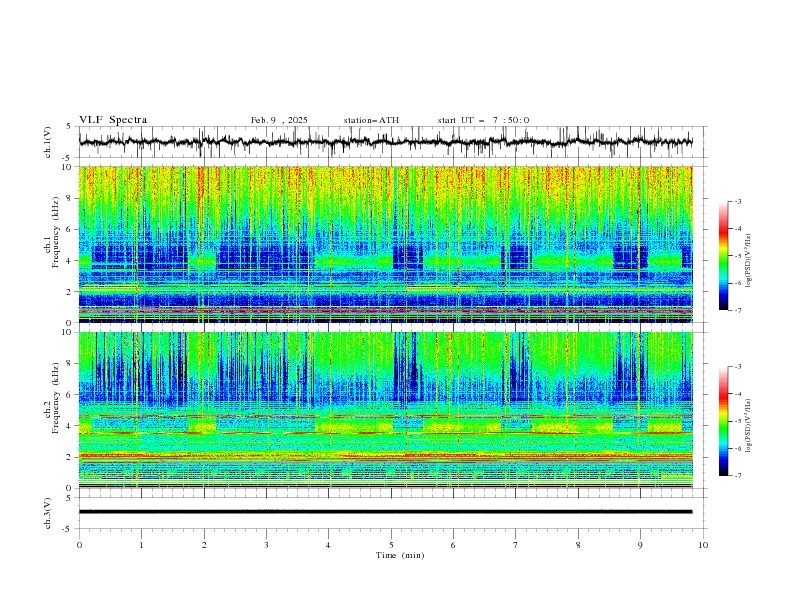The image size is (792, 612).
Task: Click the '-3' label on ch.1 color bar
Action: click(x=737, y=201)
